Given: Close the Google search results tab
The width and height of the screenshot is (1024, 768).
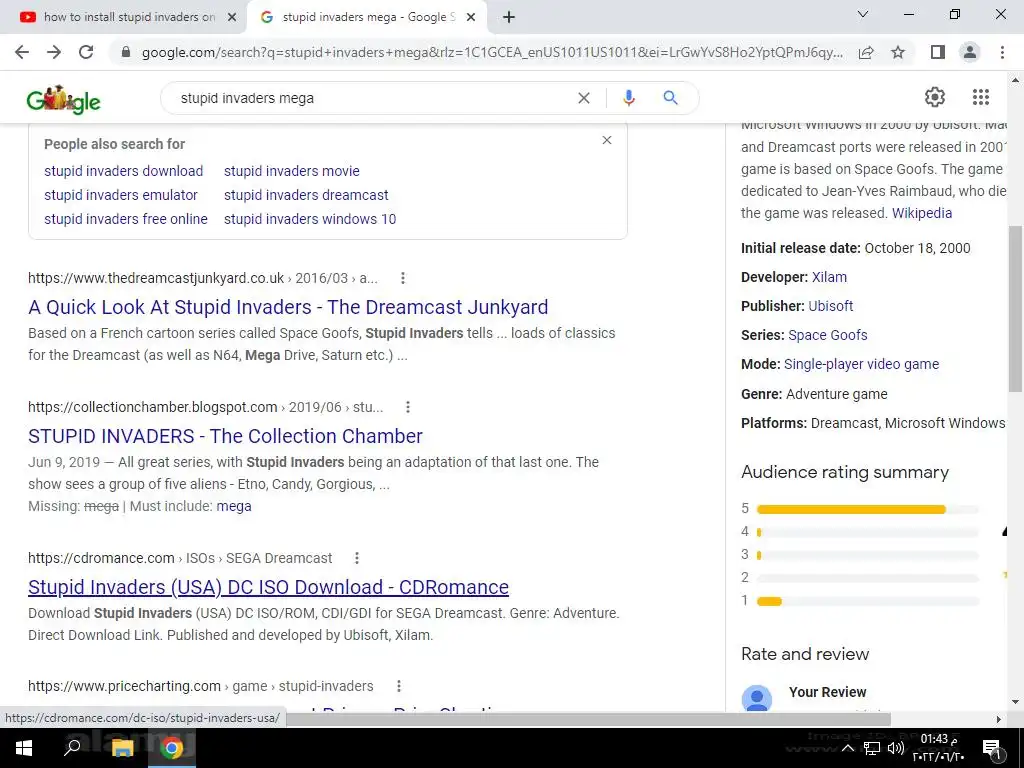Looking at the screenshot, I should tap(471, 18).
